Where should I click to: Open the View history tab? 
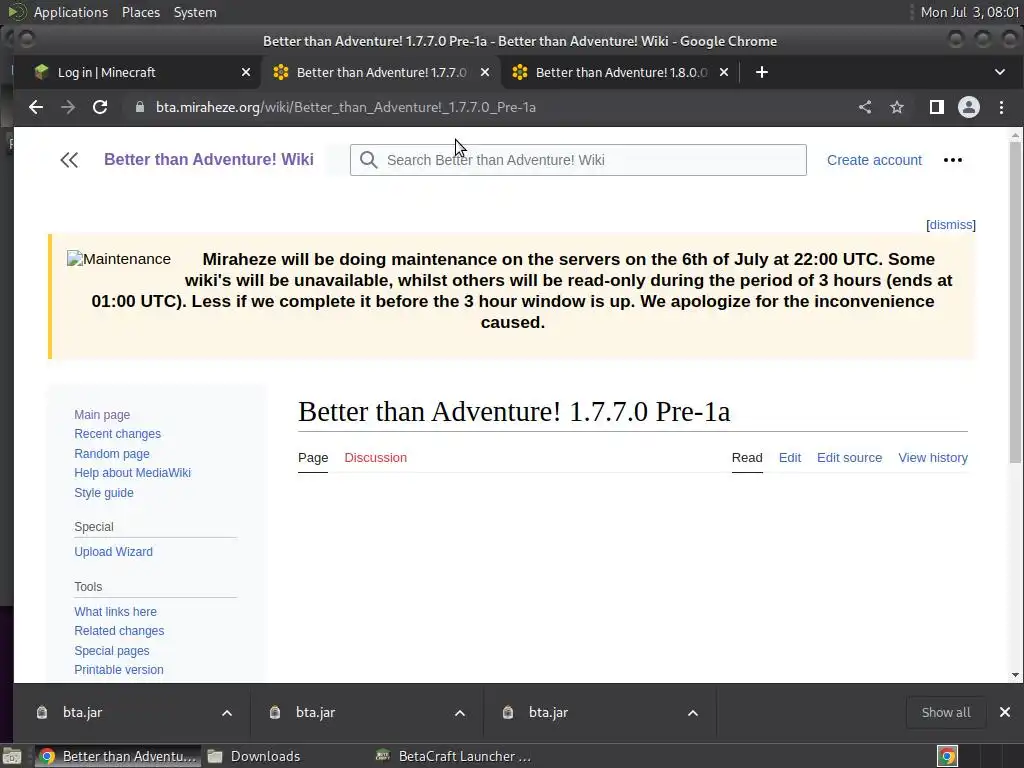click(933, 458)
